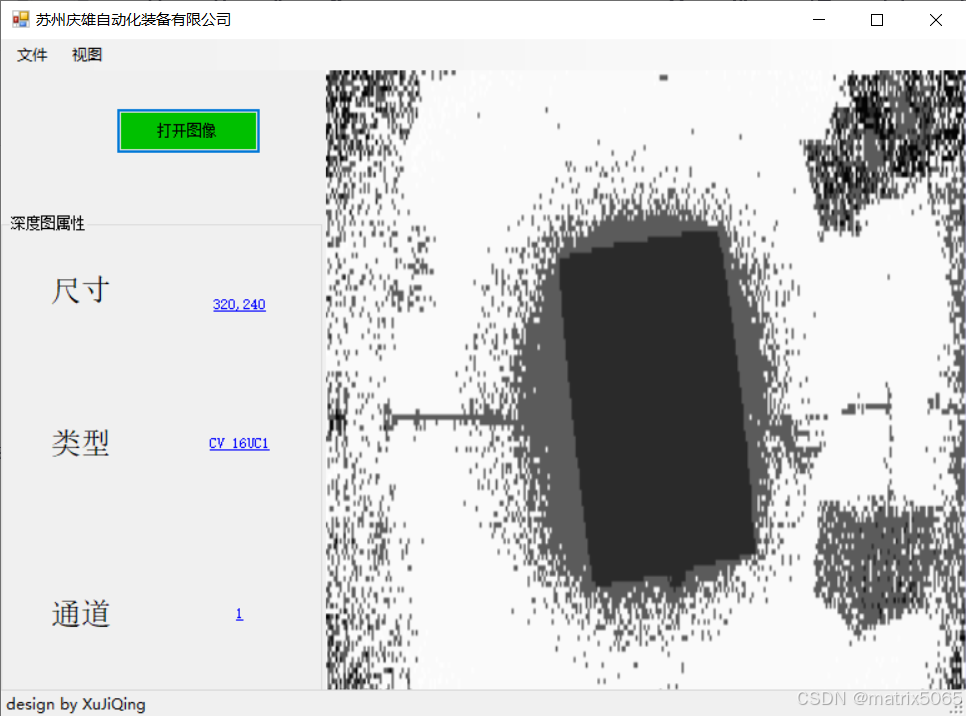The width and height of the screenshot is (966, 716).
Task: Click the depth image display area
Action: pos(646,380)
